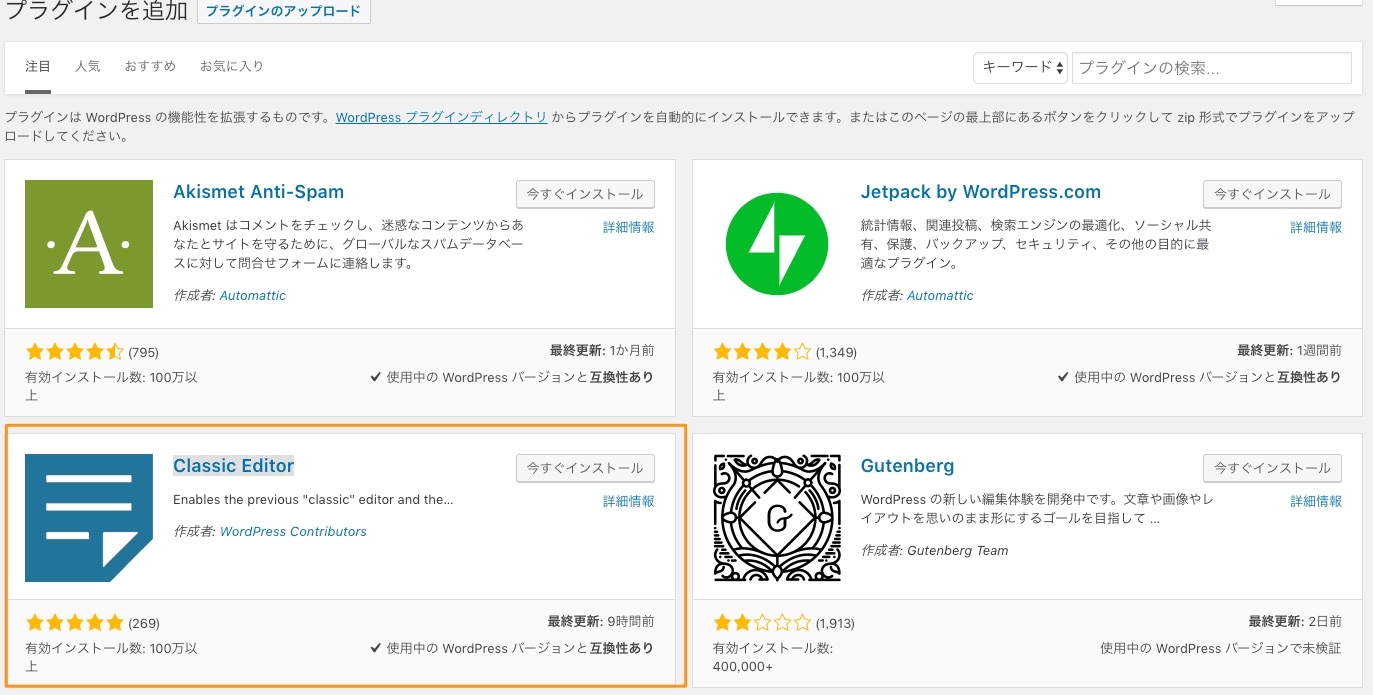1373x695 pixels.
Task: Open the WordPress プラグインディレクトリ link
Action: 441,117
